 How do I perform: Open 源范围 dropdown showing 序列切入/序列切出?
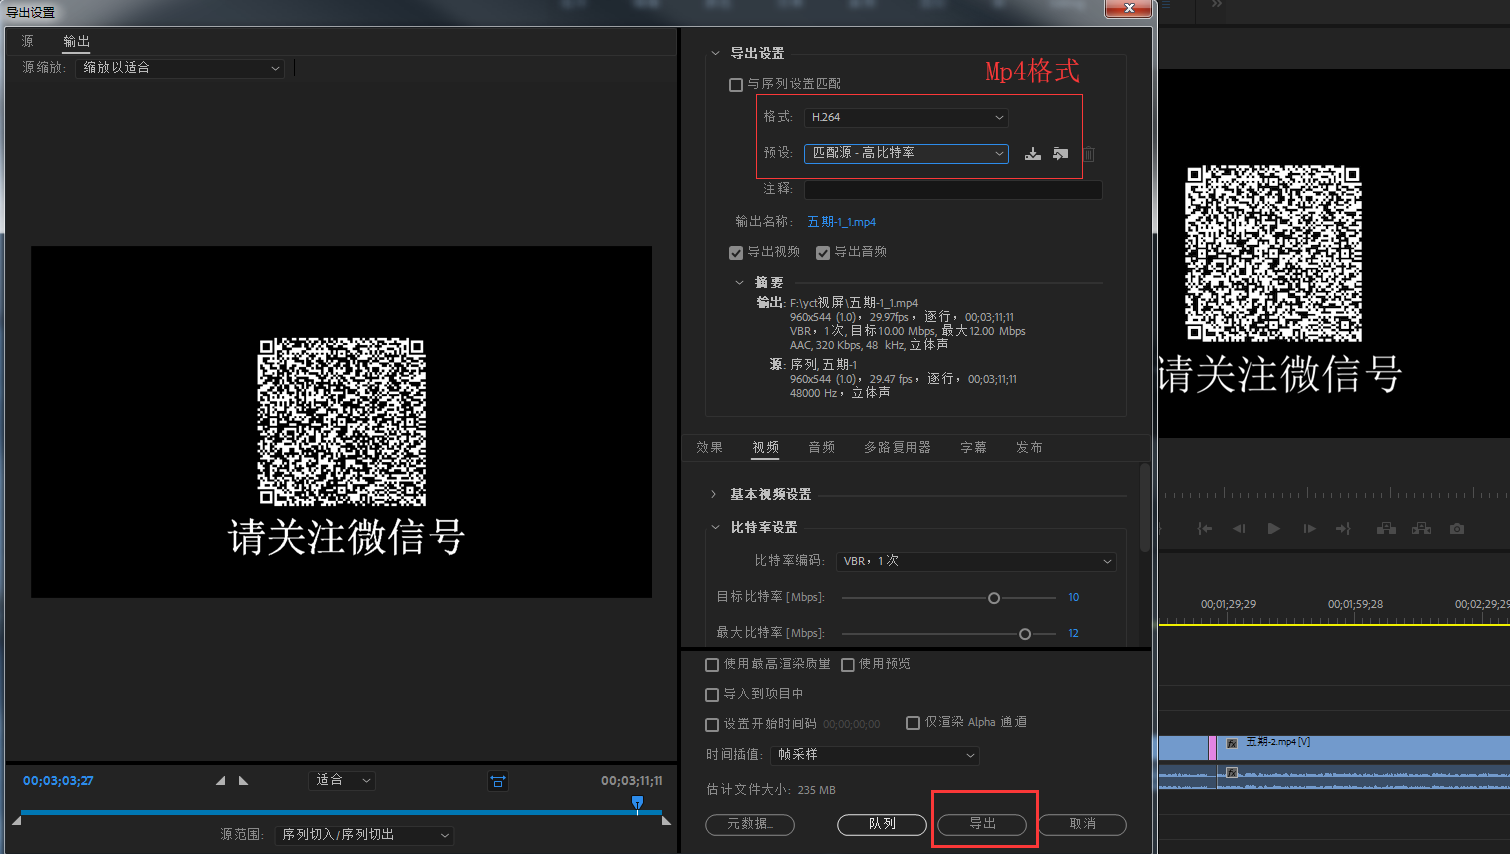coord(365,835)
